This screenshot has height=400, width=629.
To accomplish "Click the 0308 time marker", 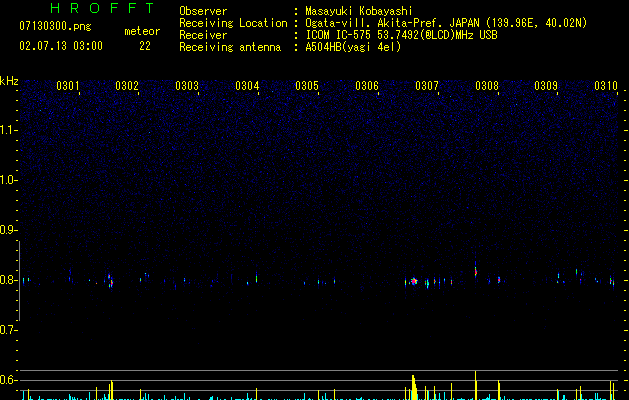I will [487, 85].
